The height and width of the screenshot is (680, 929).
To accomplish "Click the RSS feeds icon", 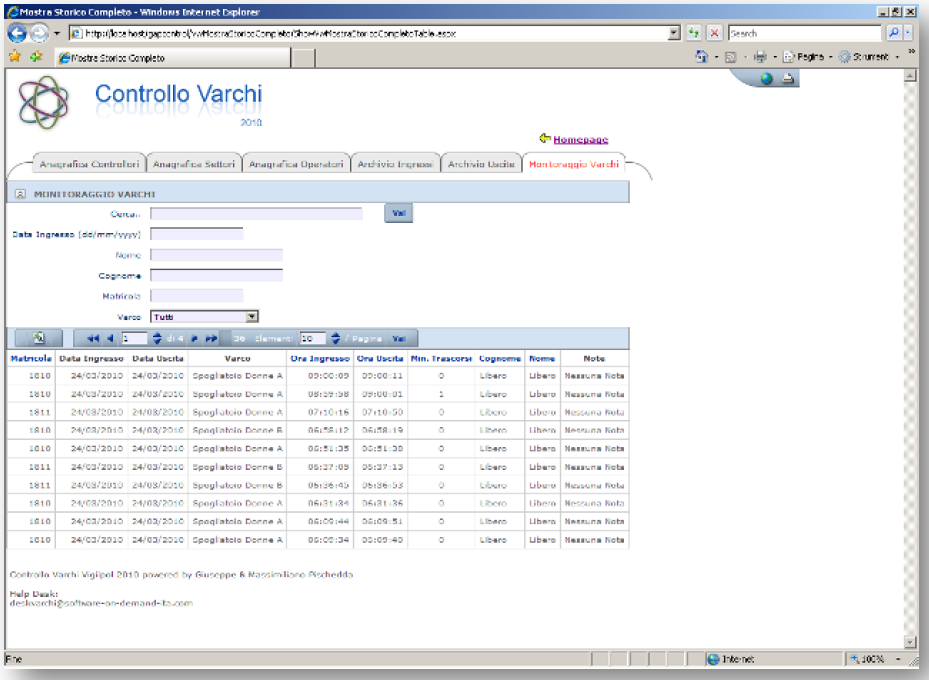I will pyautogui.click(x=731, y=57).
